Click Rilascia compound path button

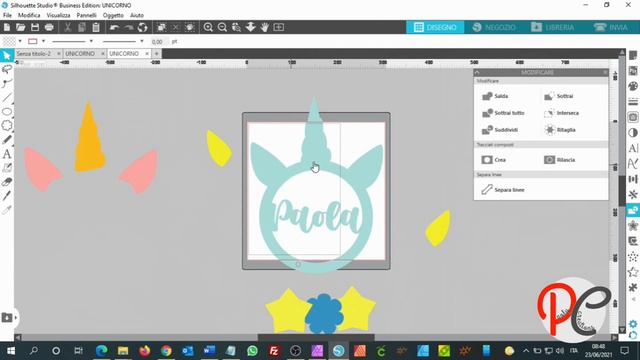559,160
